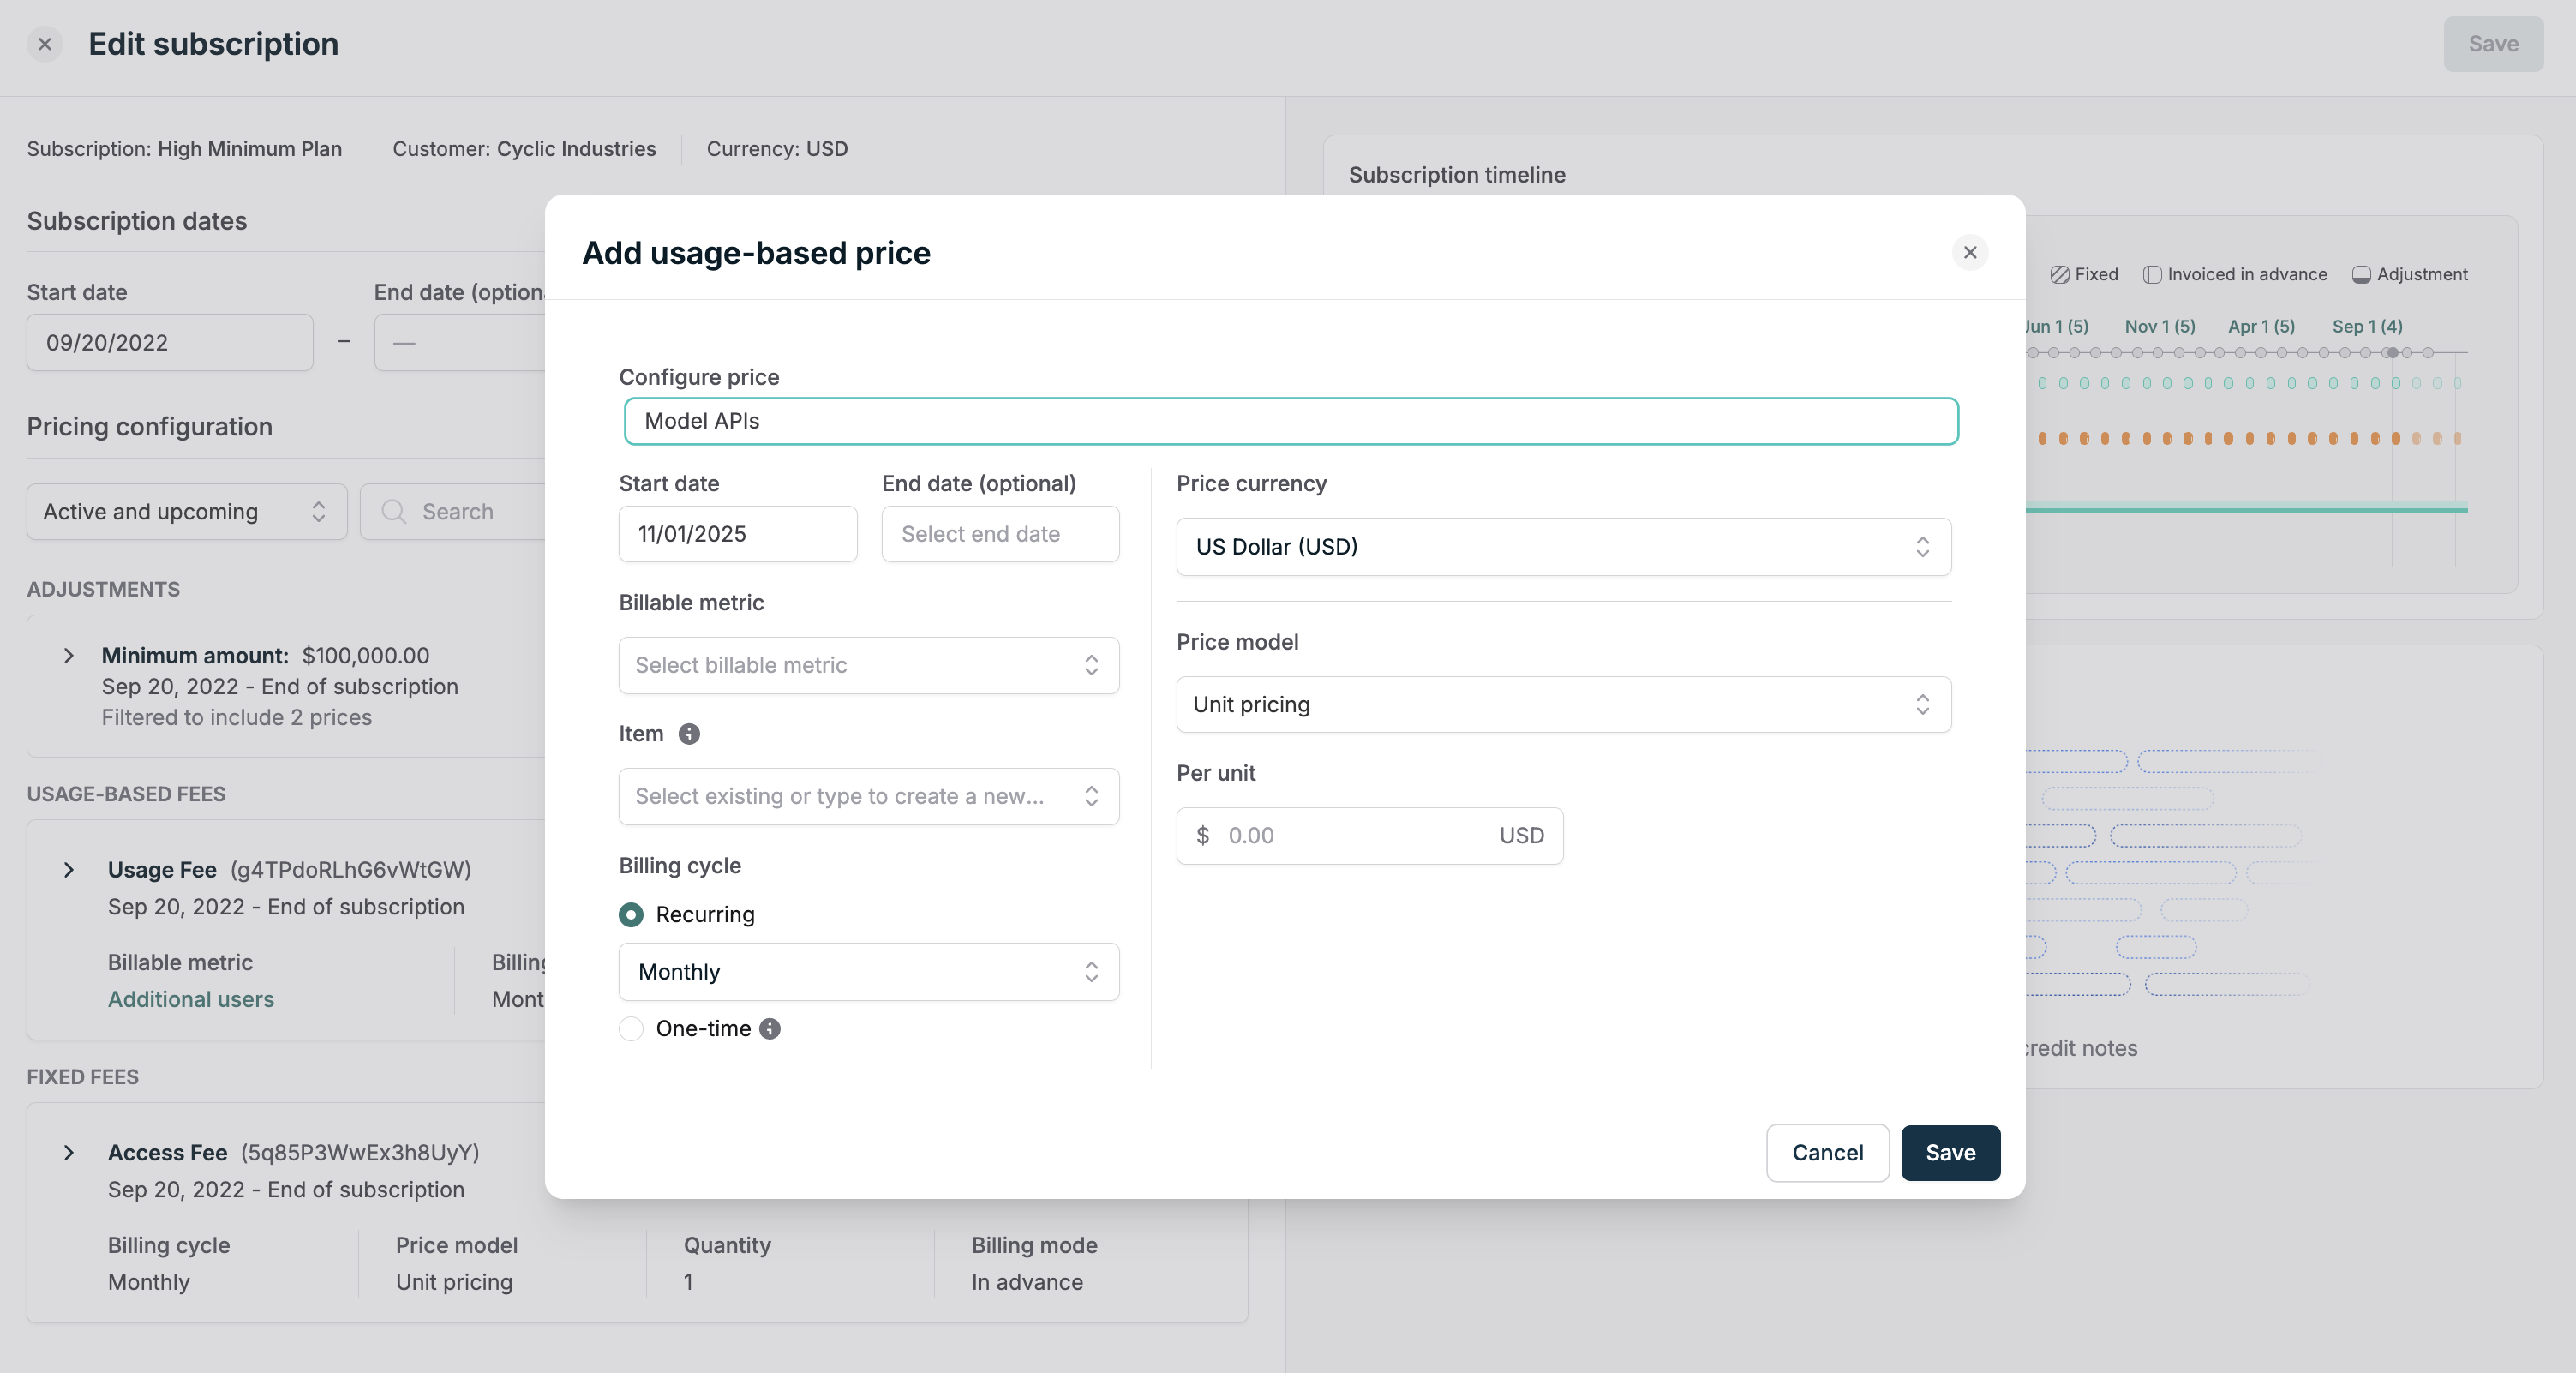2576x1373 pixels.
Task: Click the Invoiced in advance legend icon
Action: (2150, 274)
